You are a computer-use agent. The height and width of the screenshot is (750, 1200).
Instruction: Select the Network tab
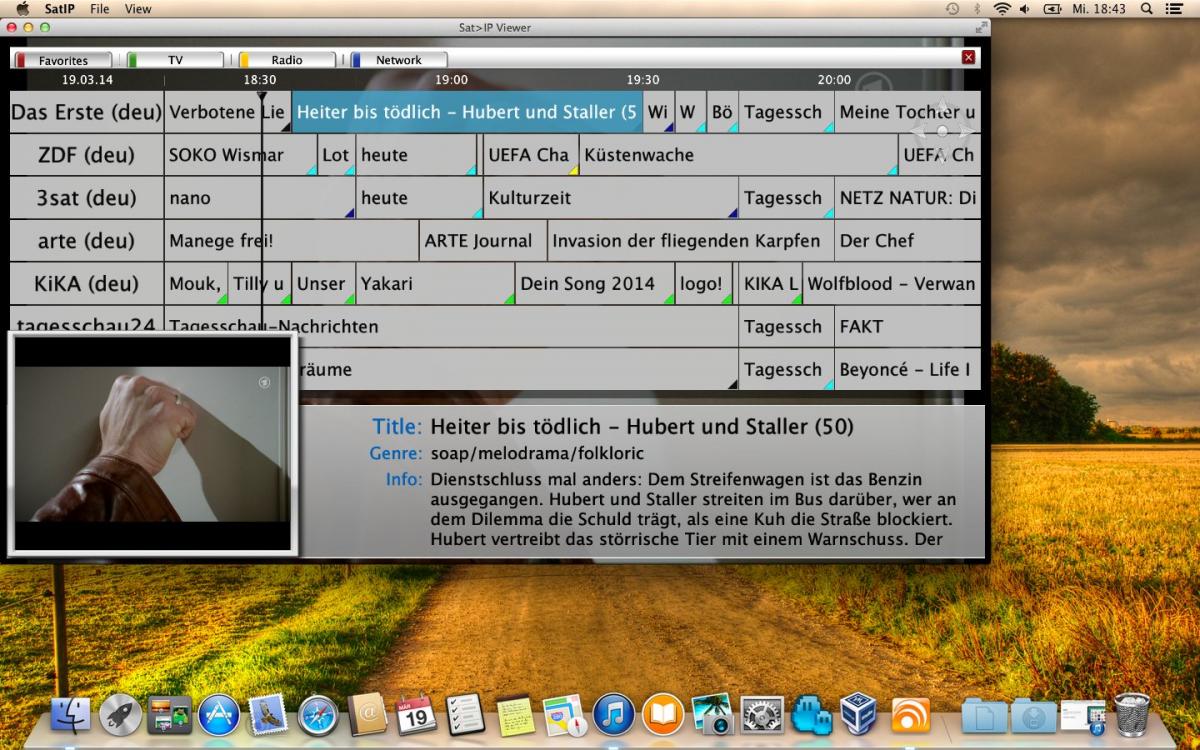(399, 60)
